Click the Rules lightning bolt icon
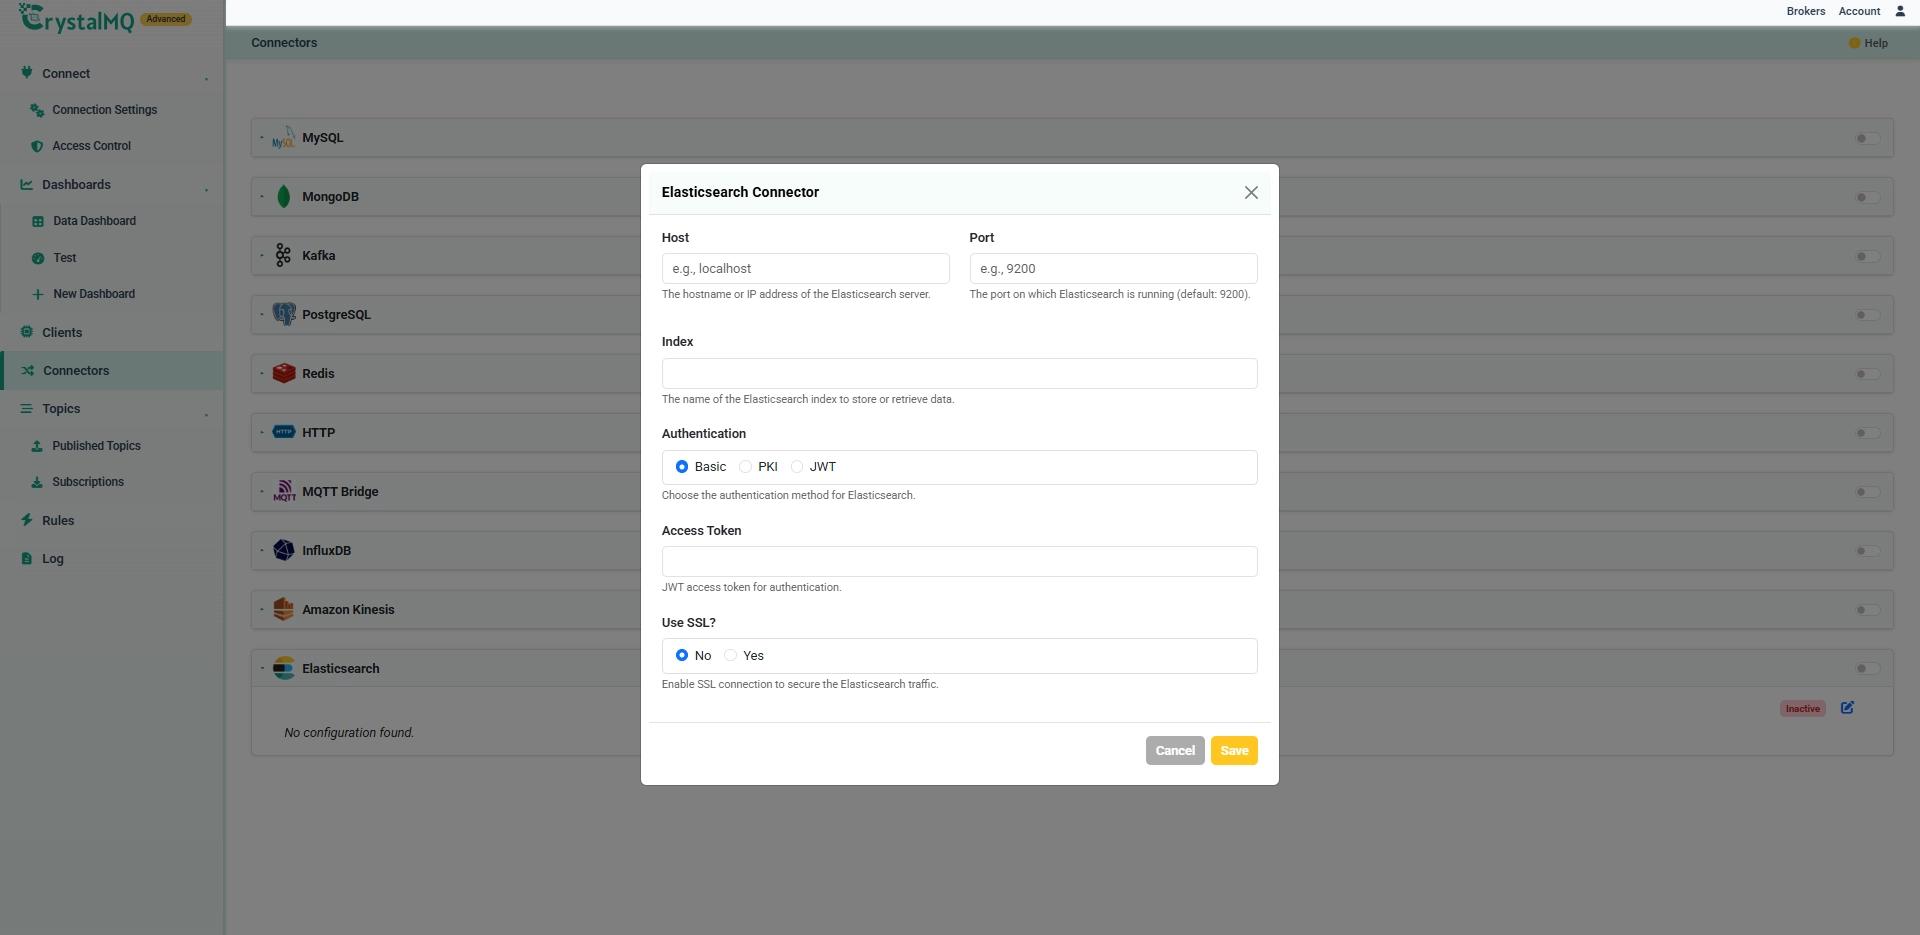This screenshot has width=1920, height=935. point(27,520)
